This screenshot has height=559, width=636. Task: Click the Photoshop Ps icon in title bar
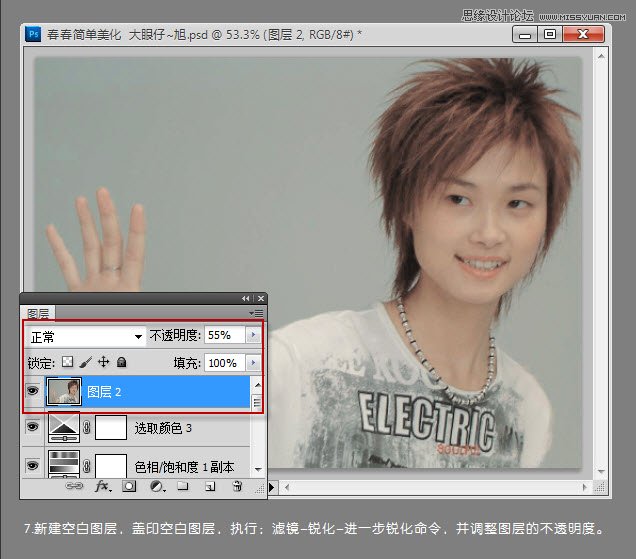pyautogui.click(x=33, y=34)
